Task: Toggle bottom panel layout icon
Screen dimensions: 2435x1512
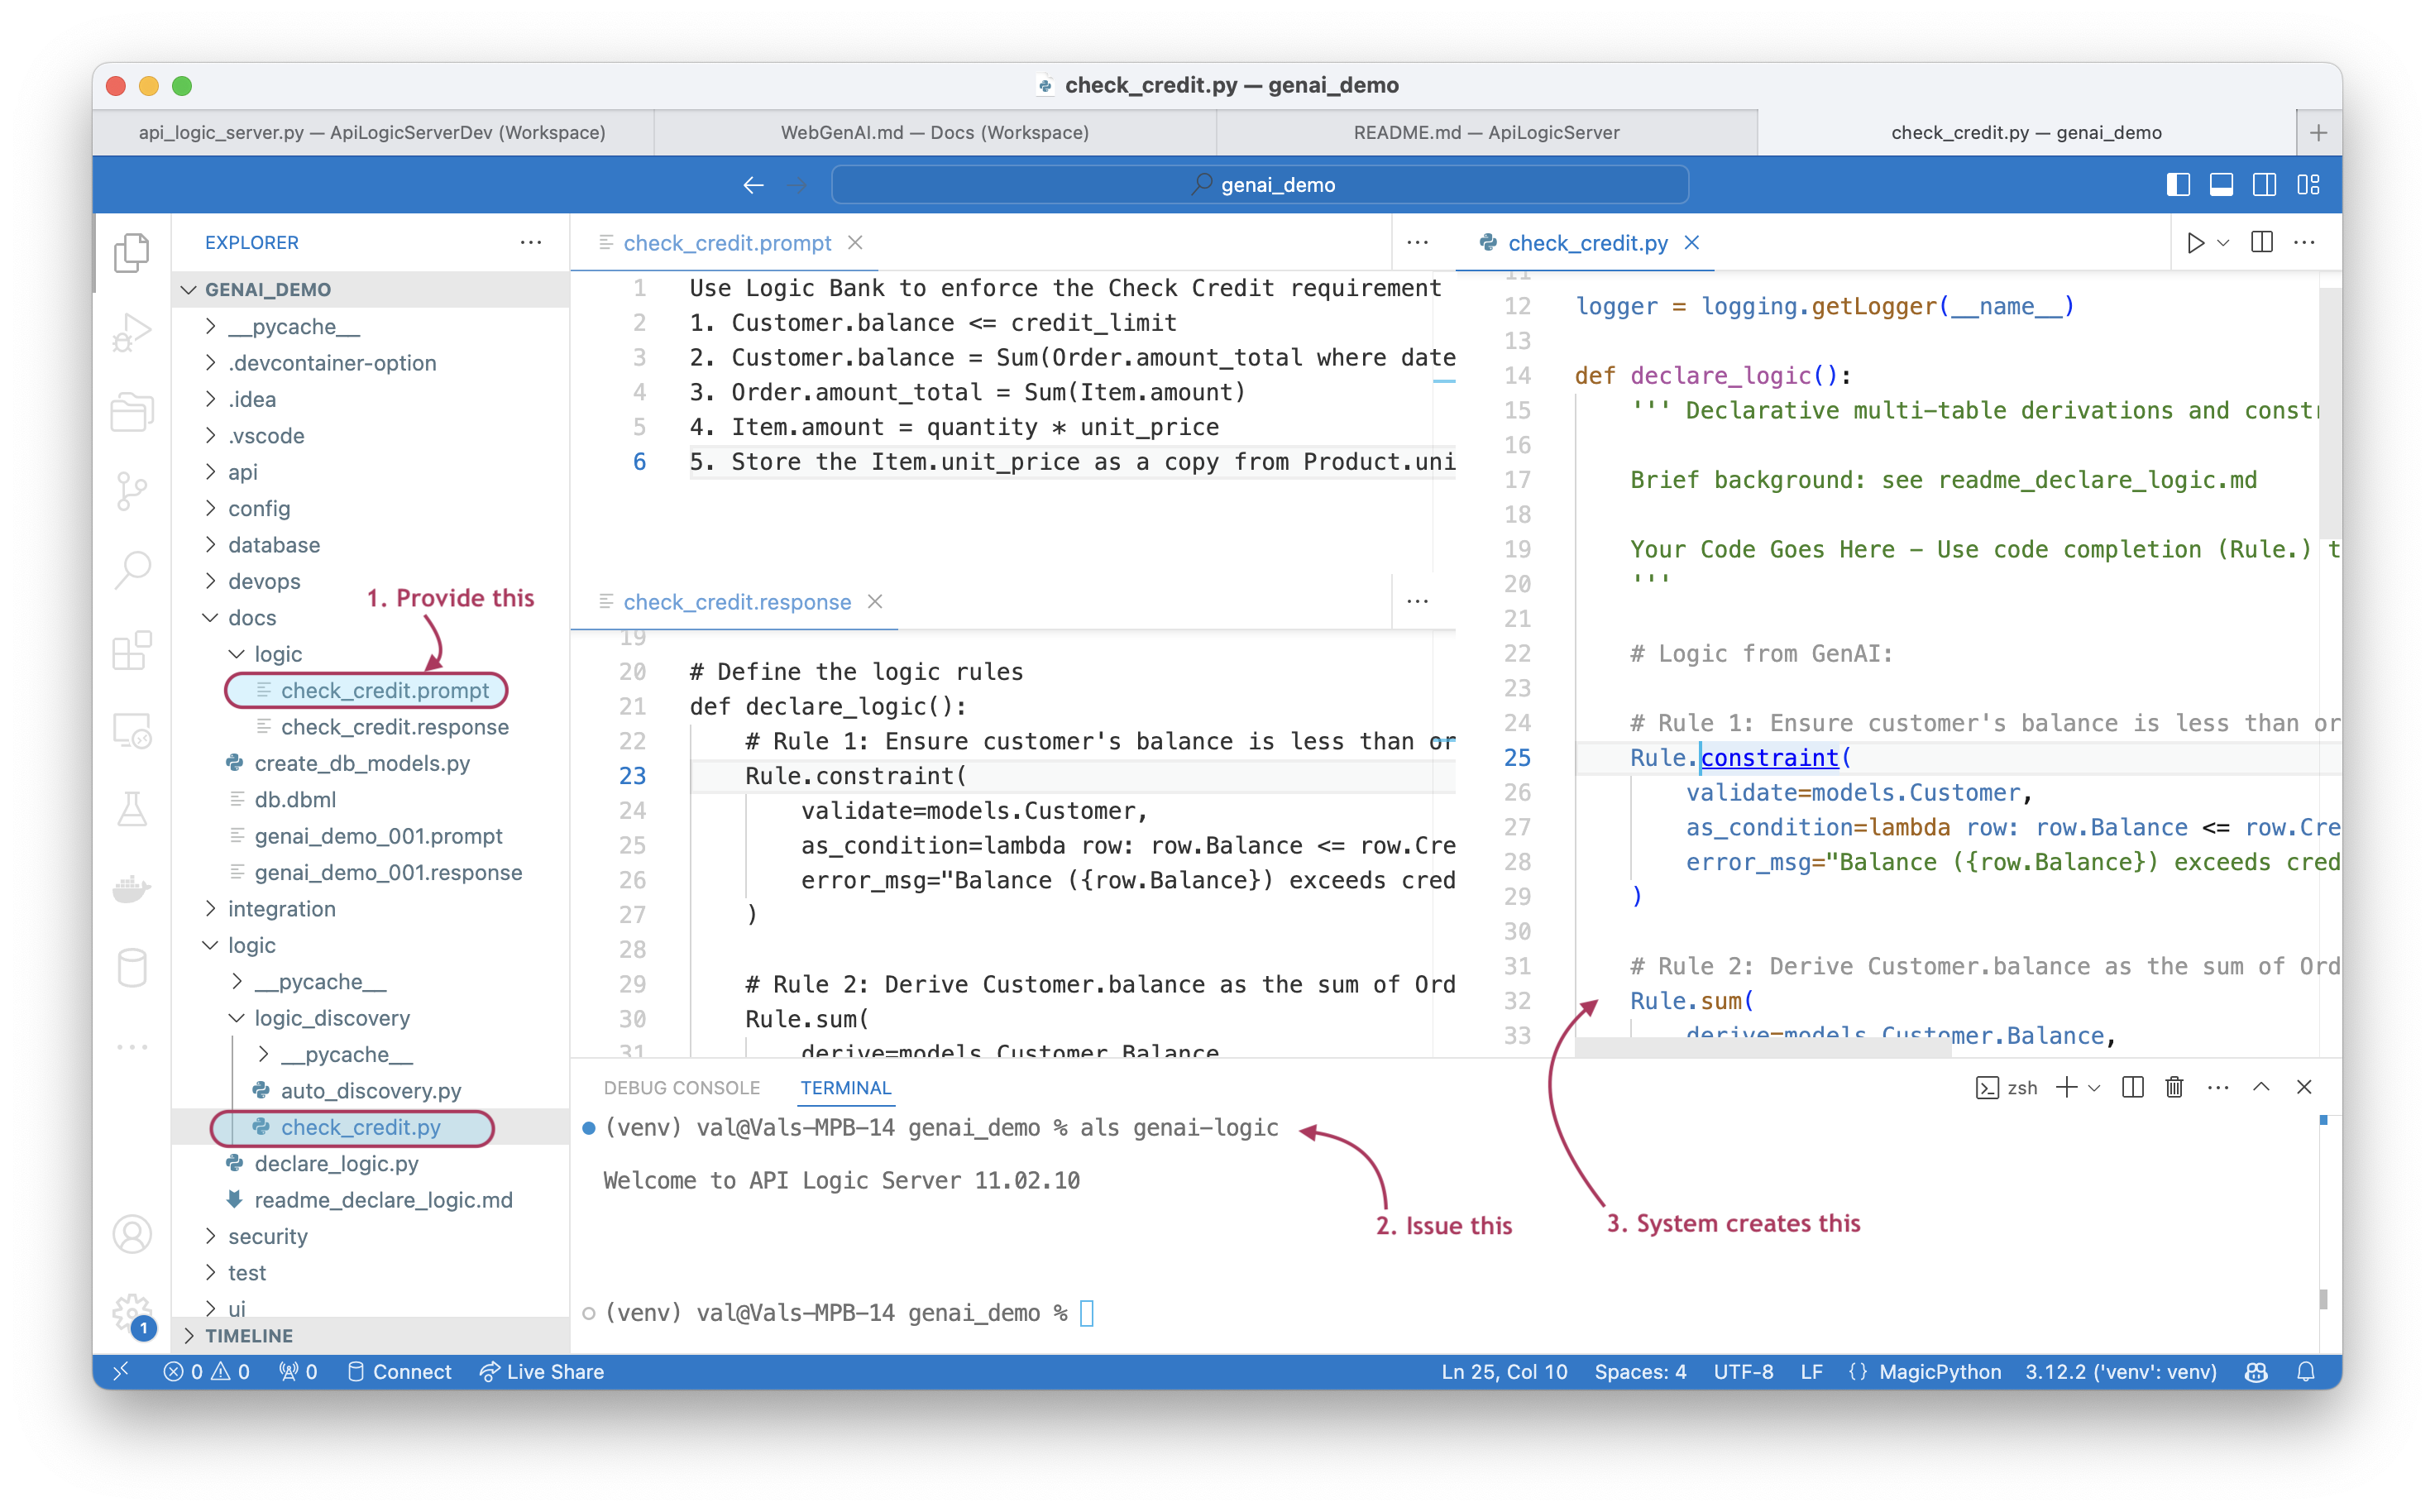Action: coord(2221,185)
